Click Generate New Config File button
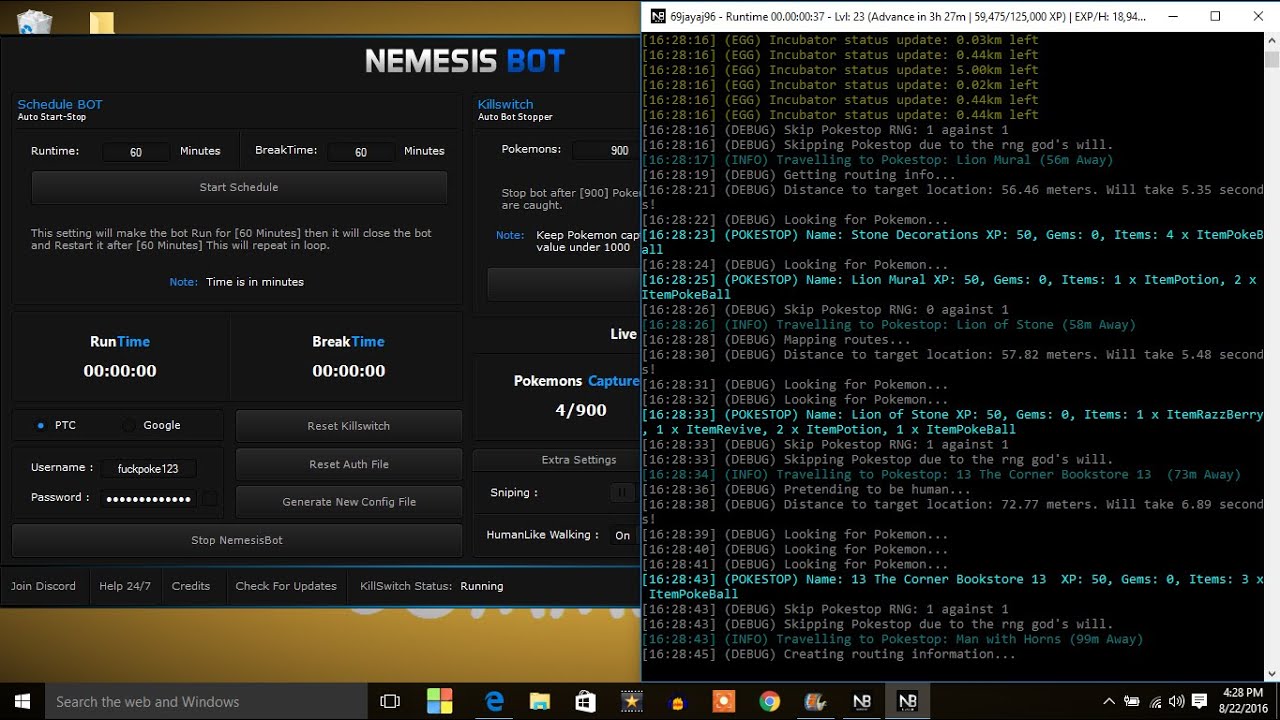The height and width of the screenshot is (720, 1280). (x=348, y=502)
